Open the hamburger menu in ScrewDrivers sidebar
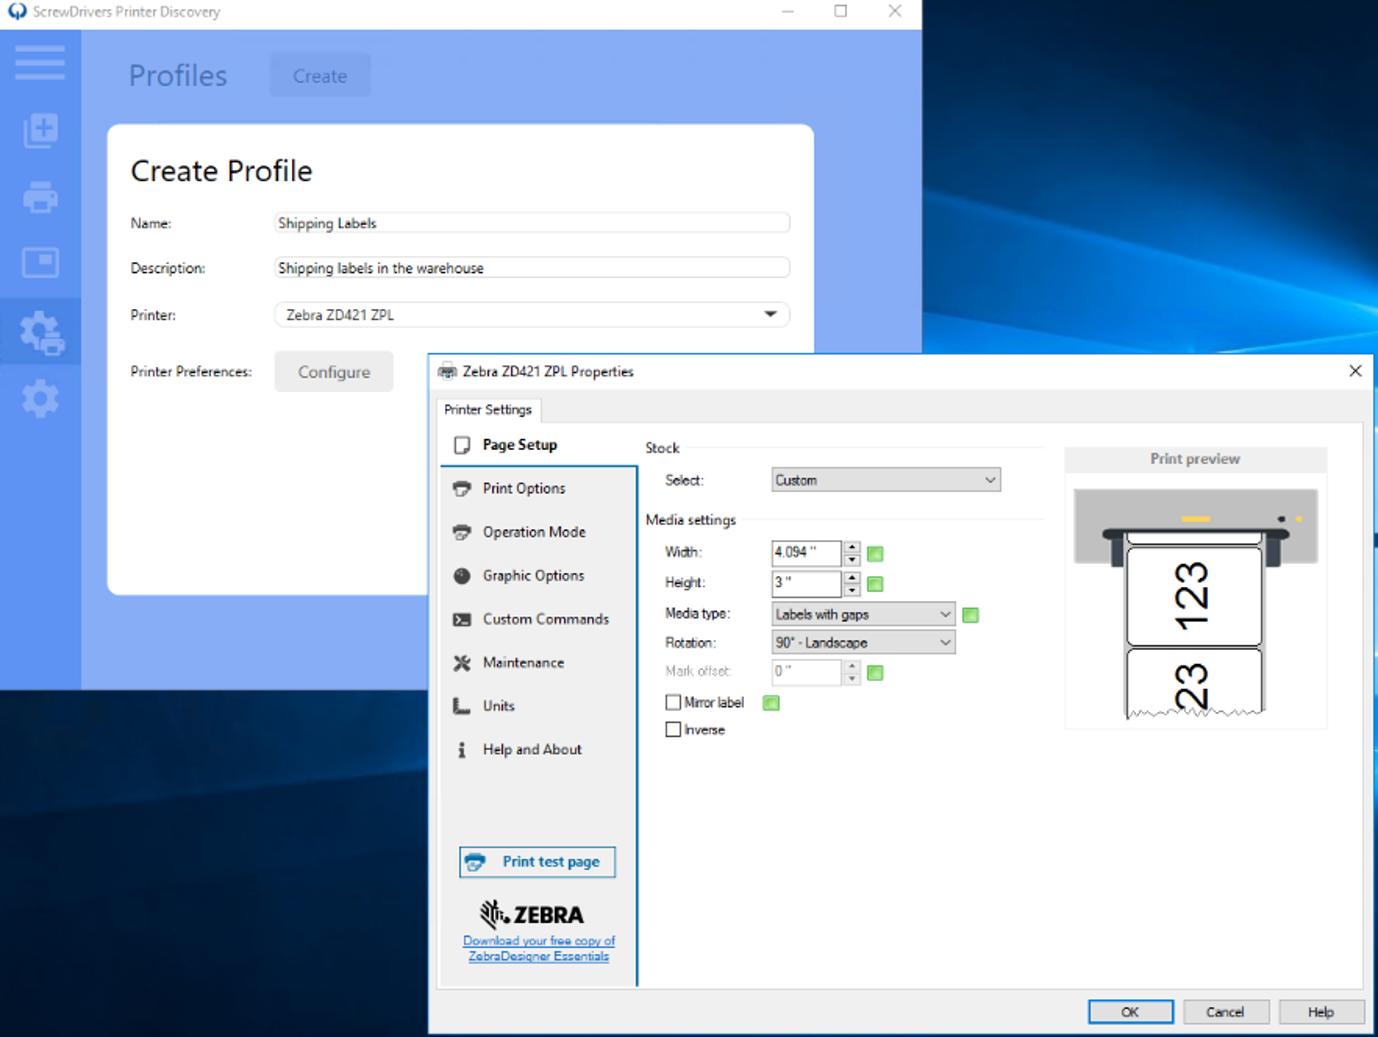Viewport: 1378px width, 1037px height. tap(40, 62)
